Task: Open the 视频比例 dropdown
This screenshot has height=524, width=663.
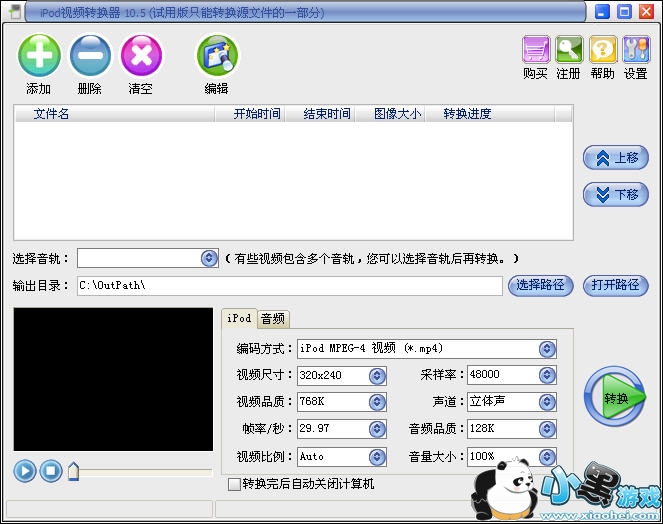Action: pyautogui.click(x=377, y=457)
